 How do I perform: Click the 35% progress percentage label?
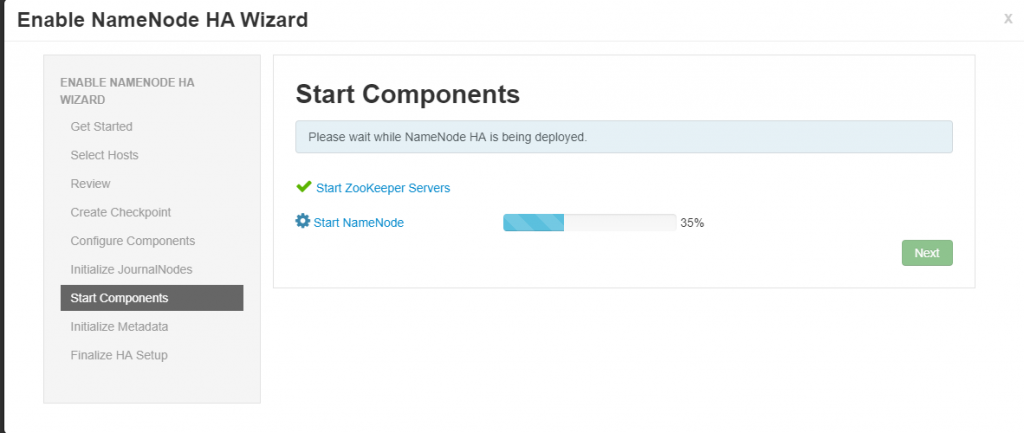[692, 223]
